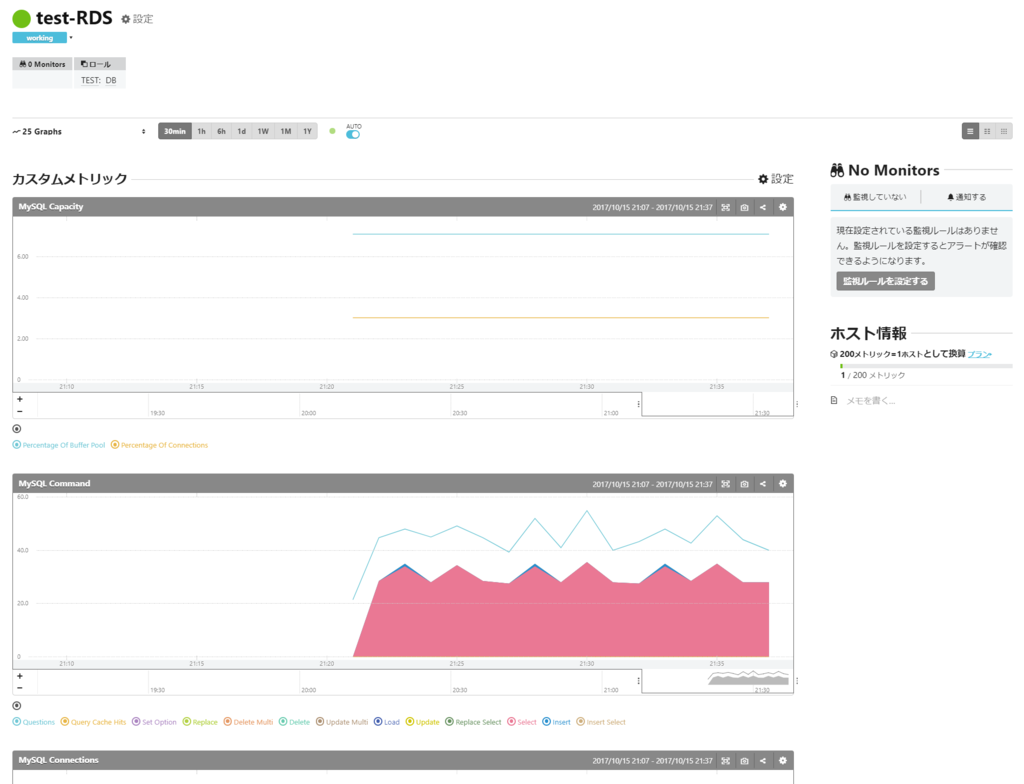1024x784 pixels.
Task: Zoom out on MySQL Capacity timeline
Action: click(x=20, y=411)
